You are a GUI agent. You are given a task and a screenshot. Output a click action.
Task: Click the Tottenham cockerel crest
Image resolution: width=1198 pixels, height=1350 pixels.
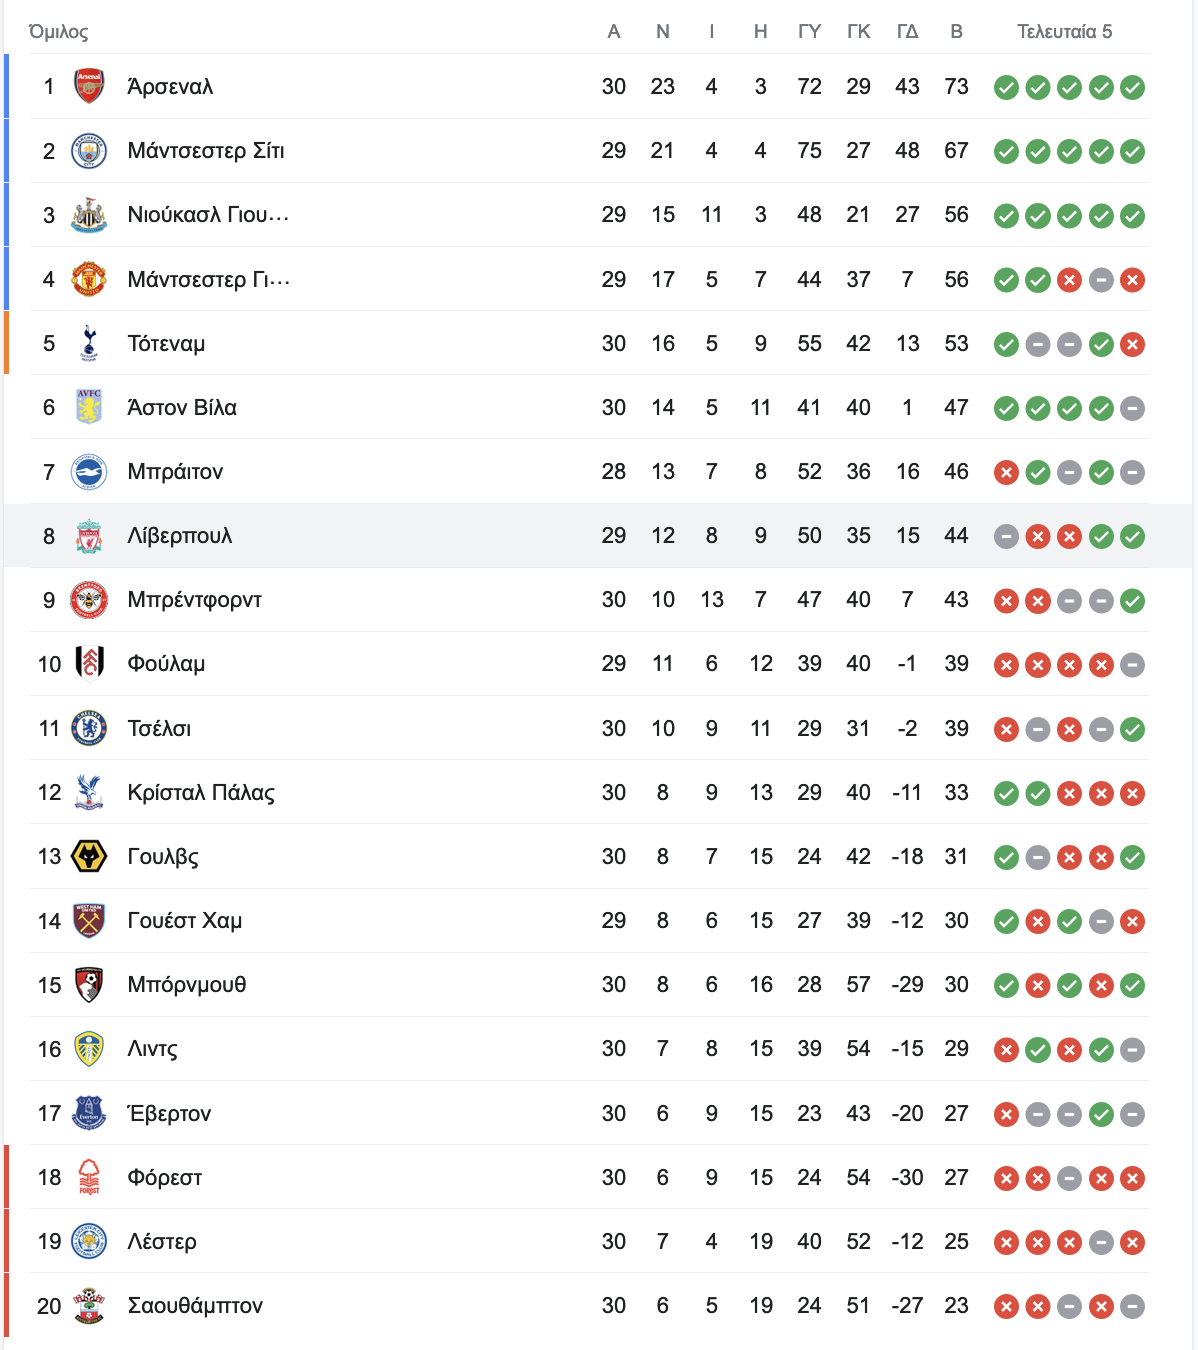click(x=89, y=343)
